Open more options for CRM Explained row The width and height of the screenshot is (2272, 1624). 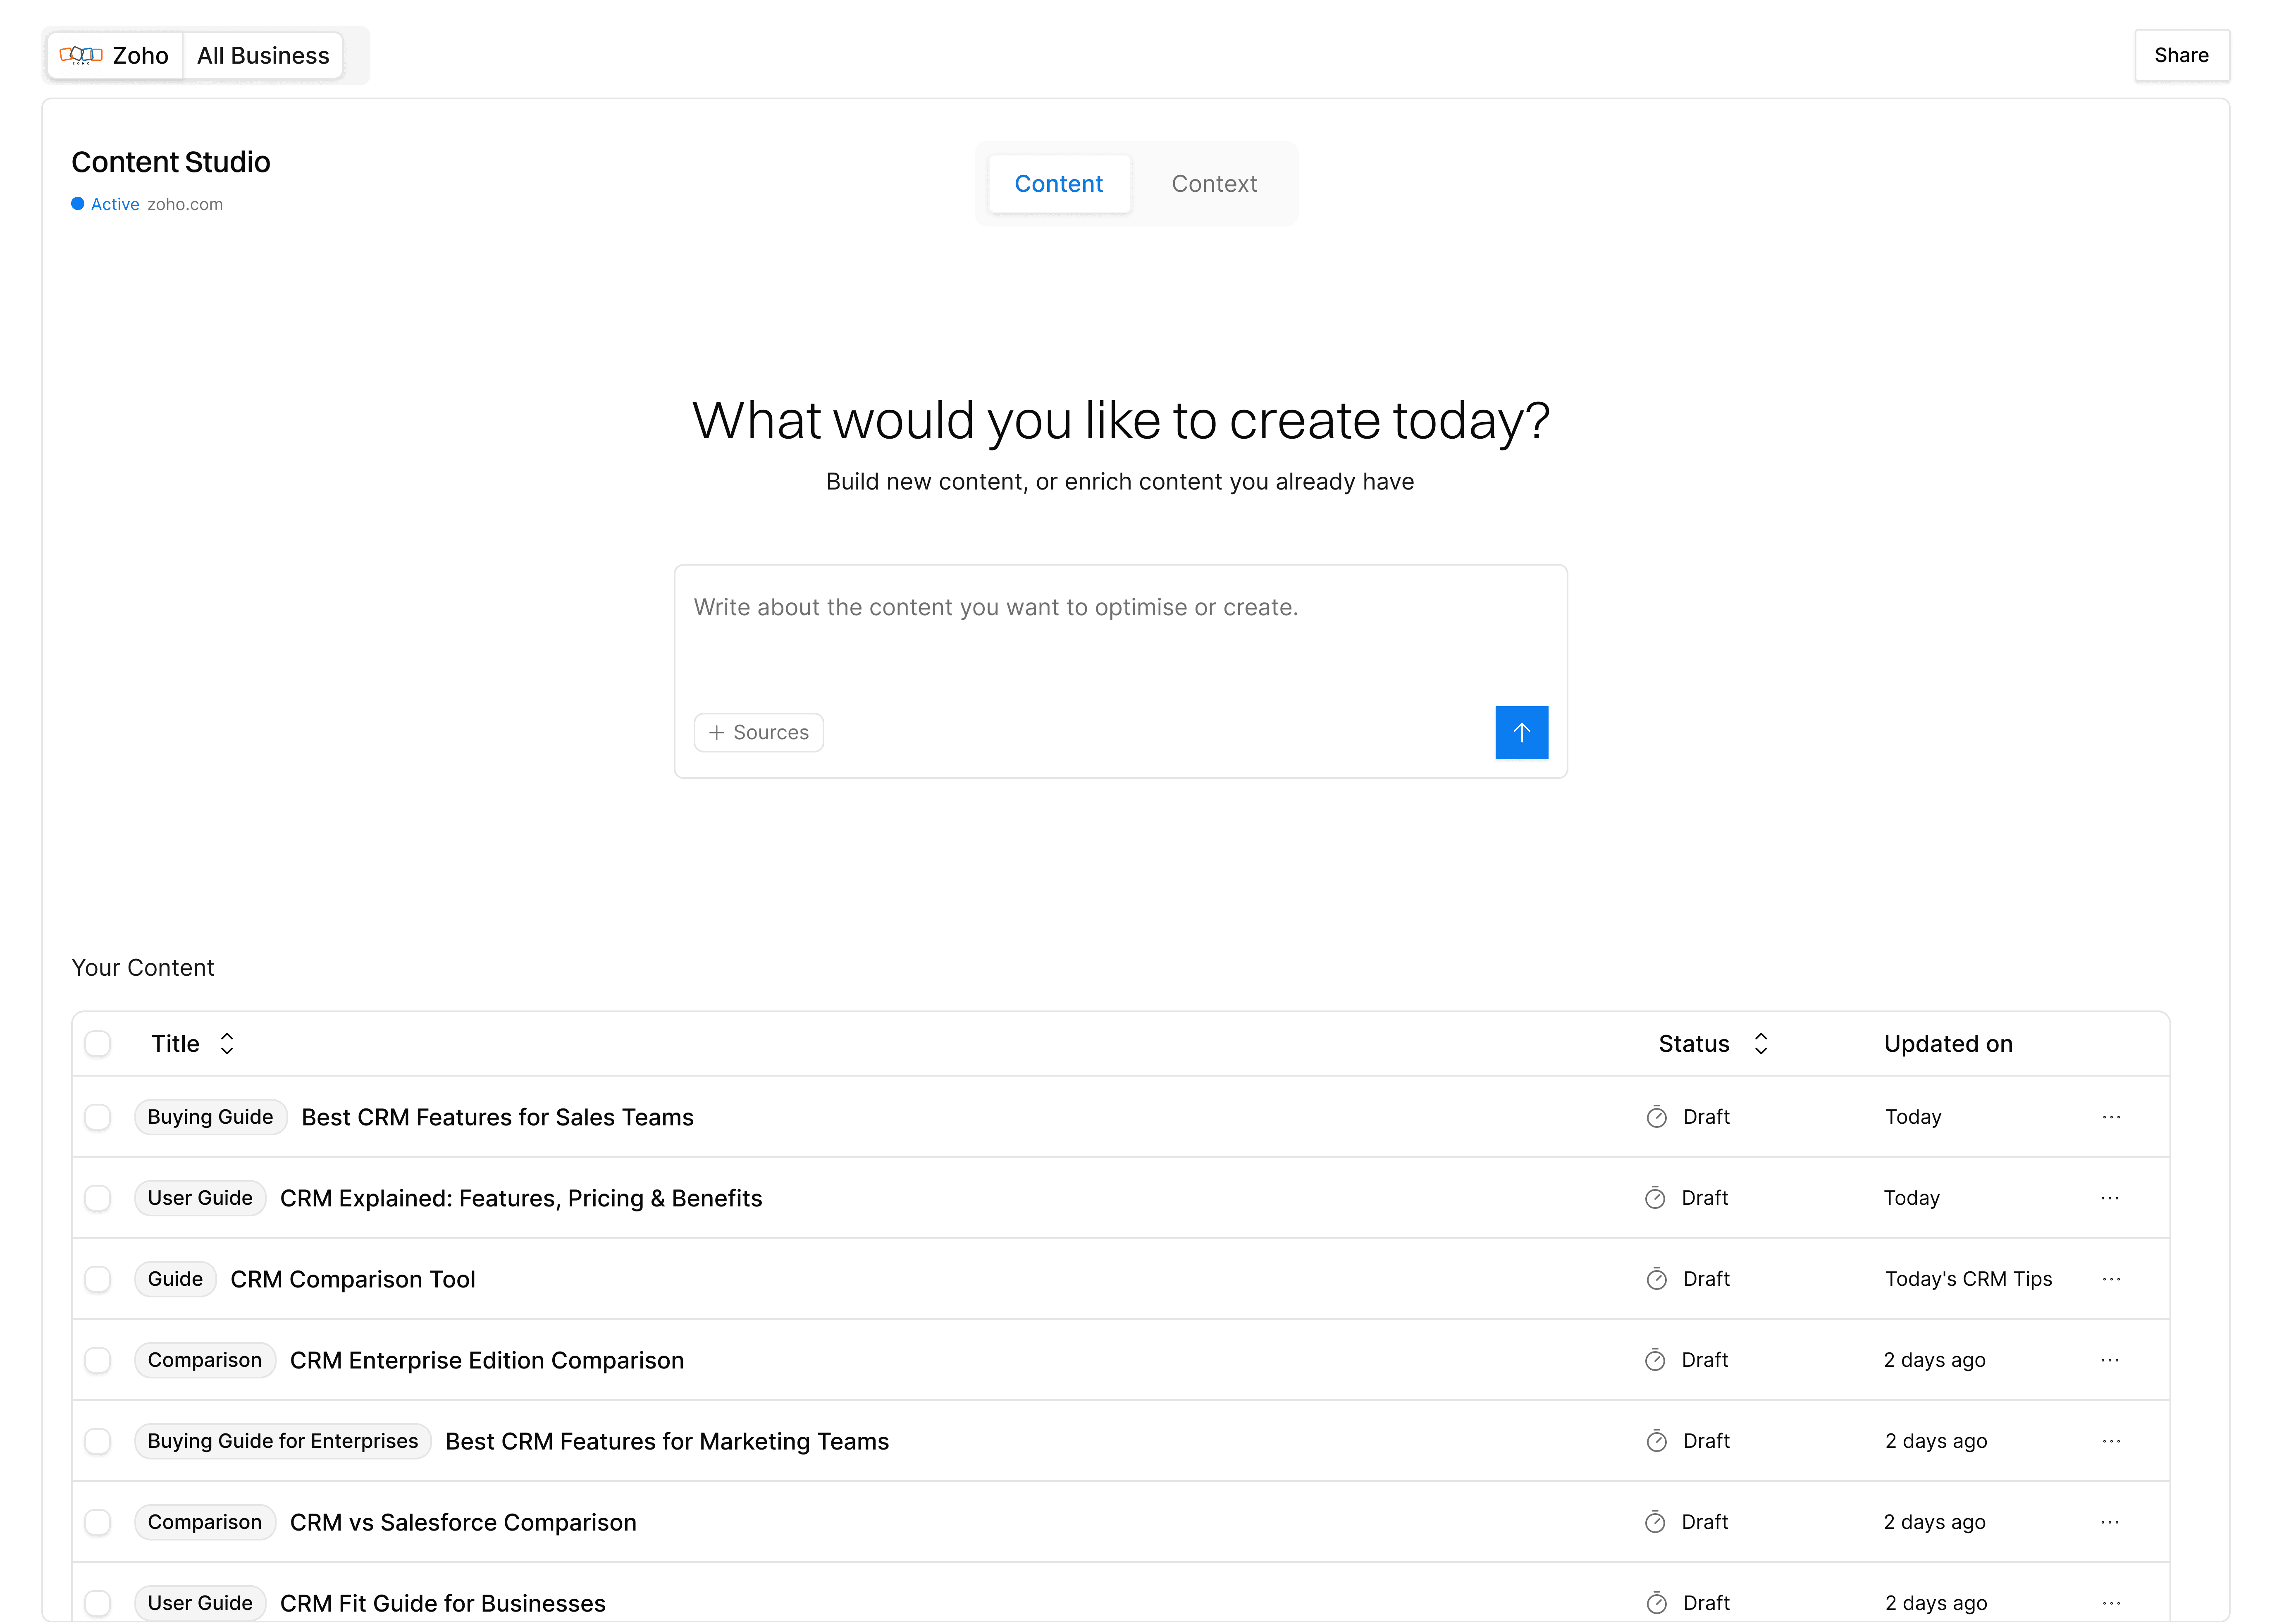[x=2109, y=1198]
